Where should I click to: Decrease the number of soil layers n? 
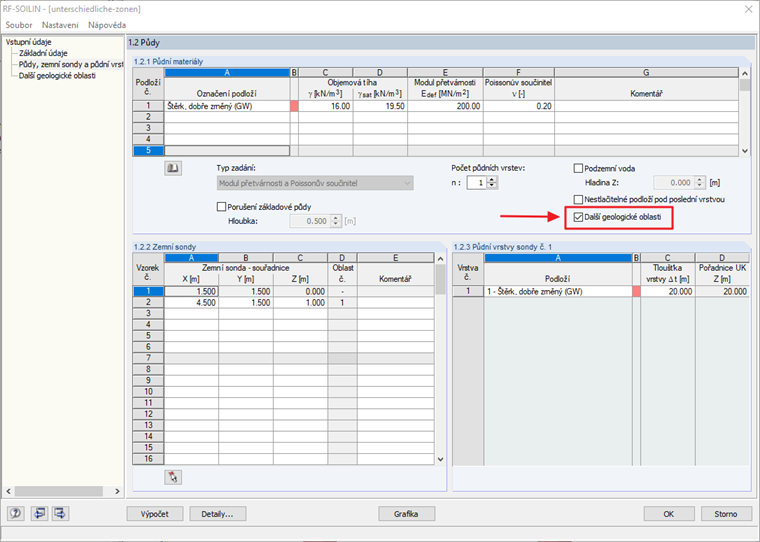(x=492, y=186)
